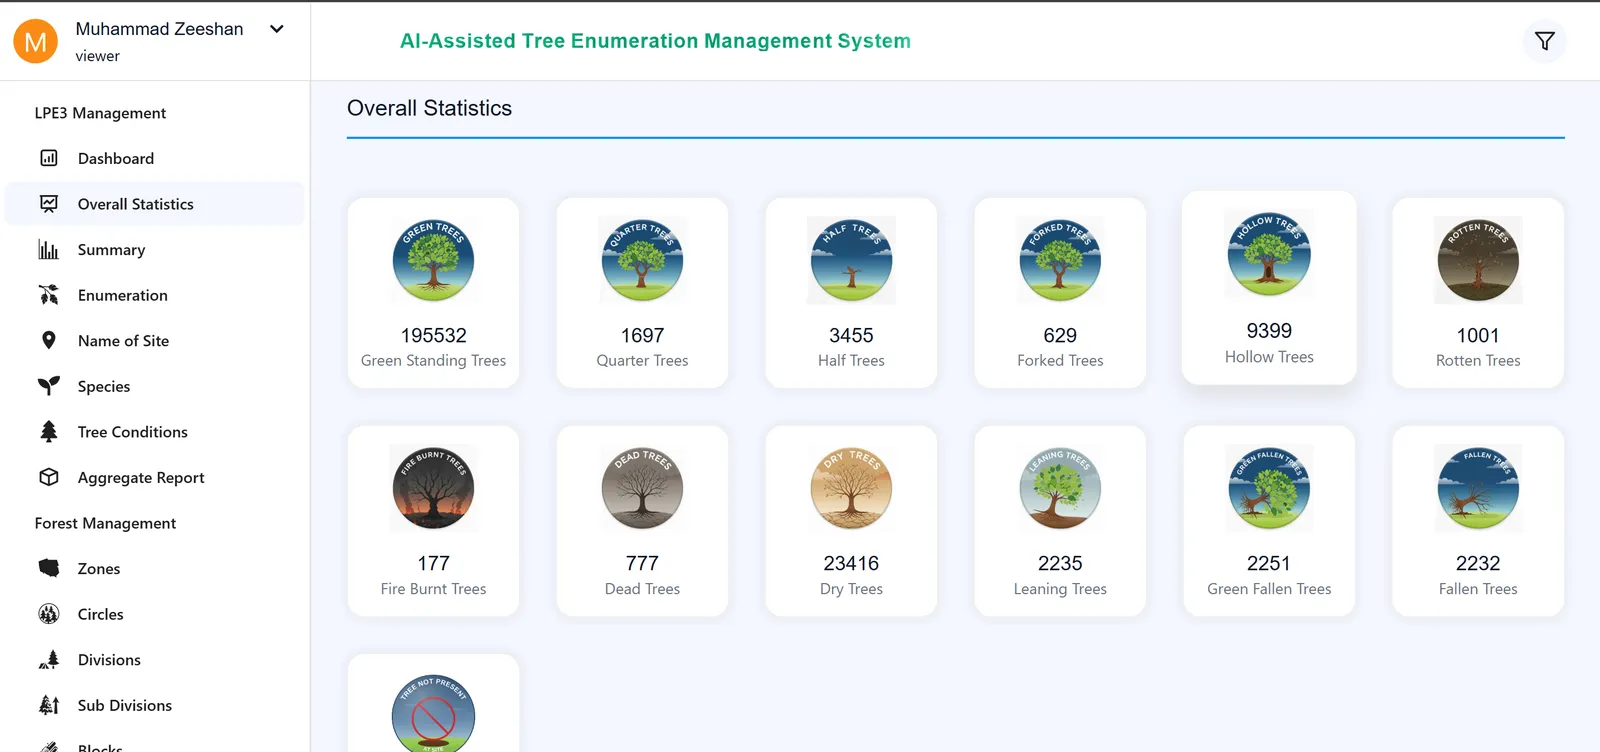This screenshot has width=1600, height=752.
Task: Click the Quarter Trees badge image
Action: click(x=642, y=260)
